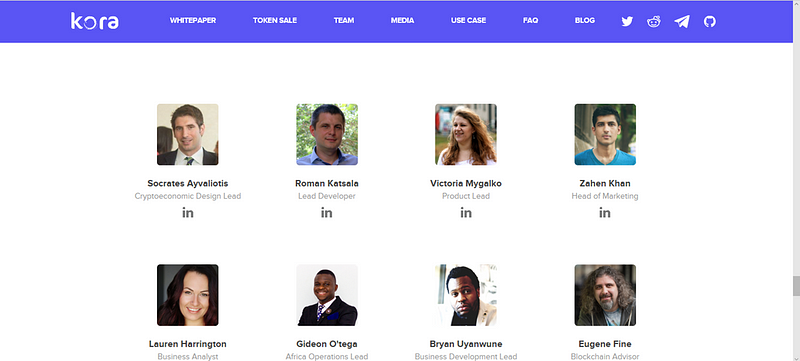Click the Kora logo
The image size is (800, 361).
pyautogui.click(x=95, y=21)
